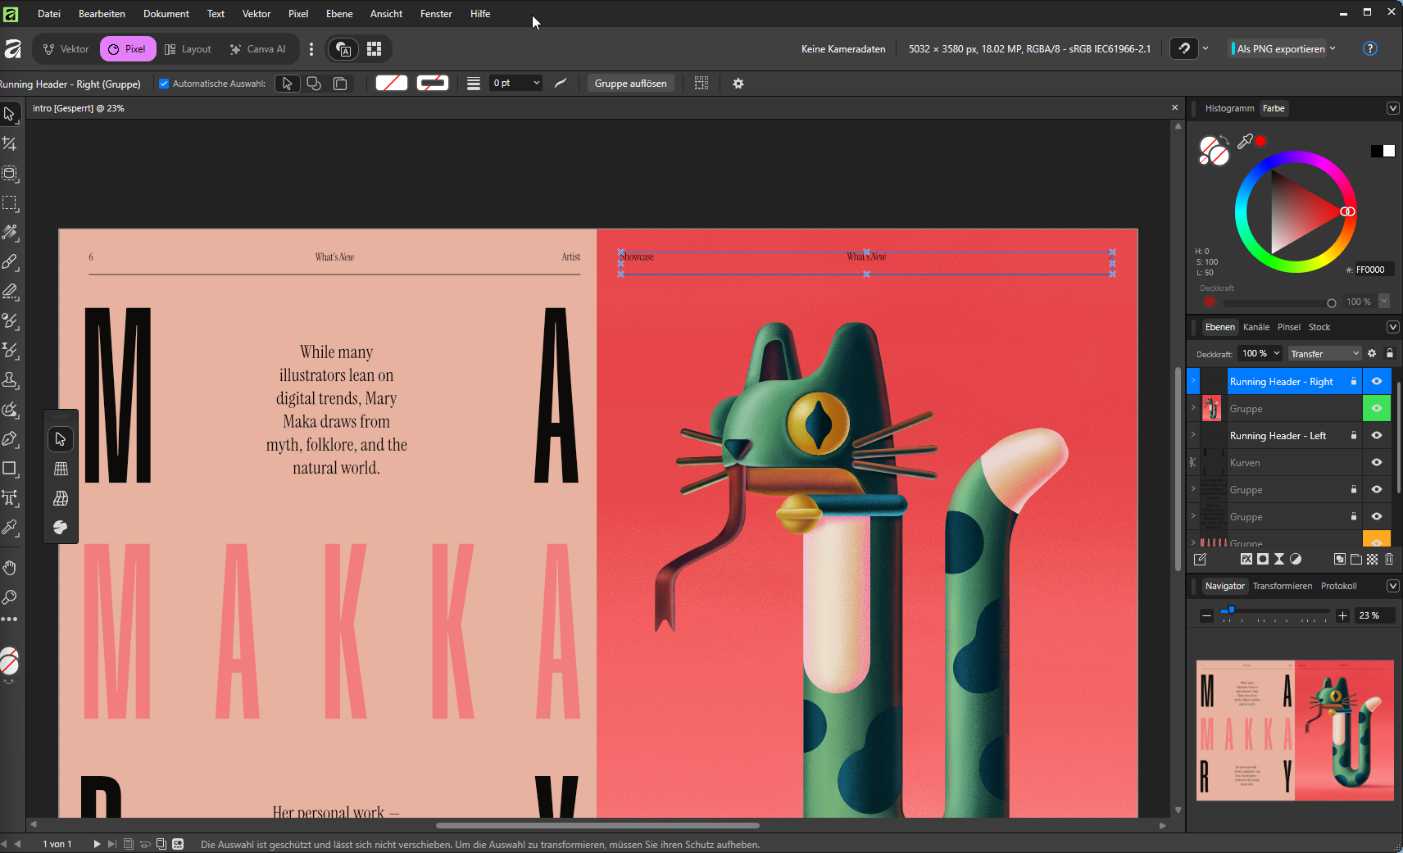Expand the Running Header - Right group
The height and width of the screenshot is (853, 1403).
coord(1193,381)
